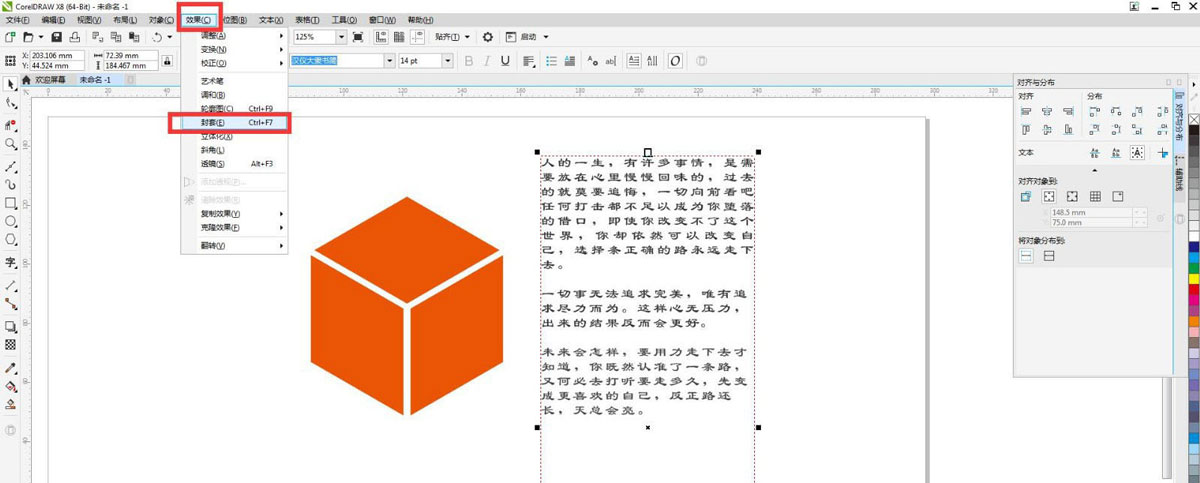Toggle Underline text formatting
Screen dimensions: 1200x483
(505, 61)
